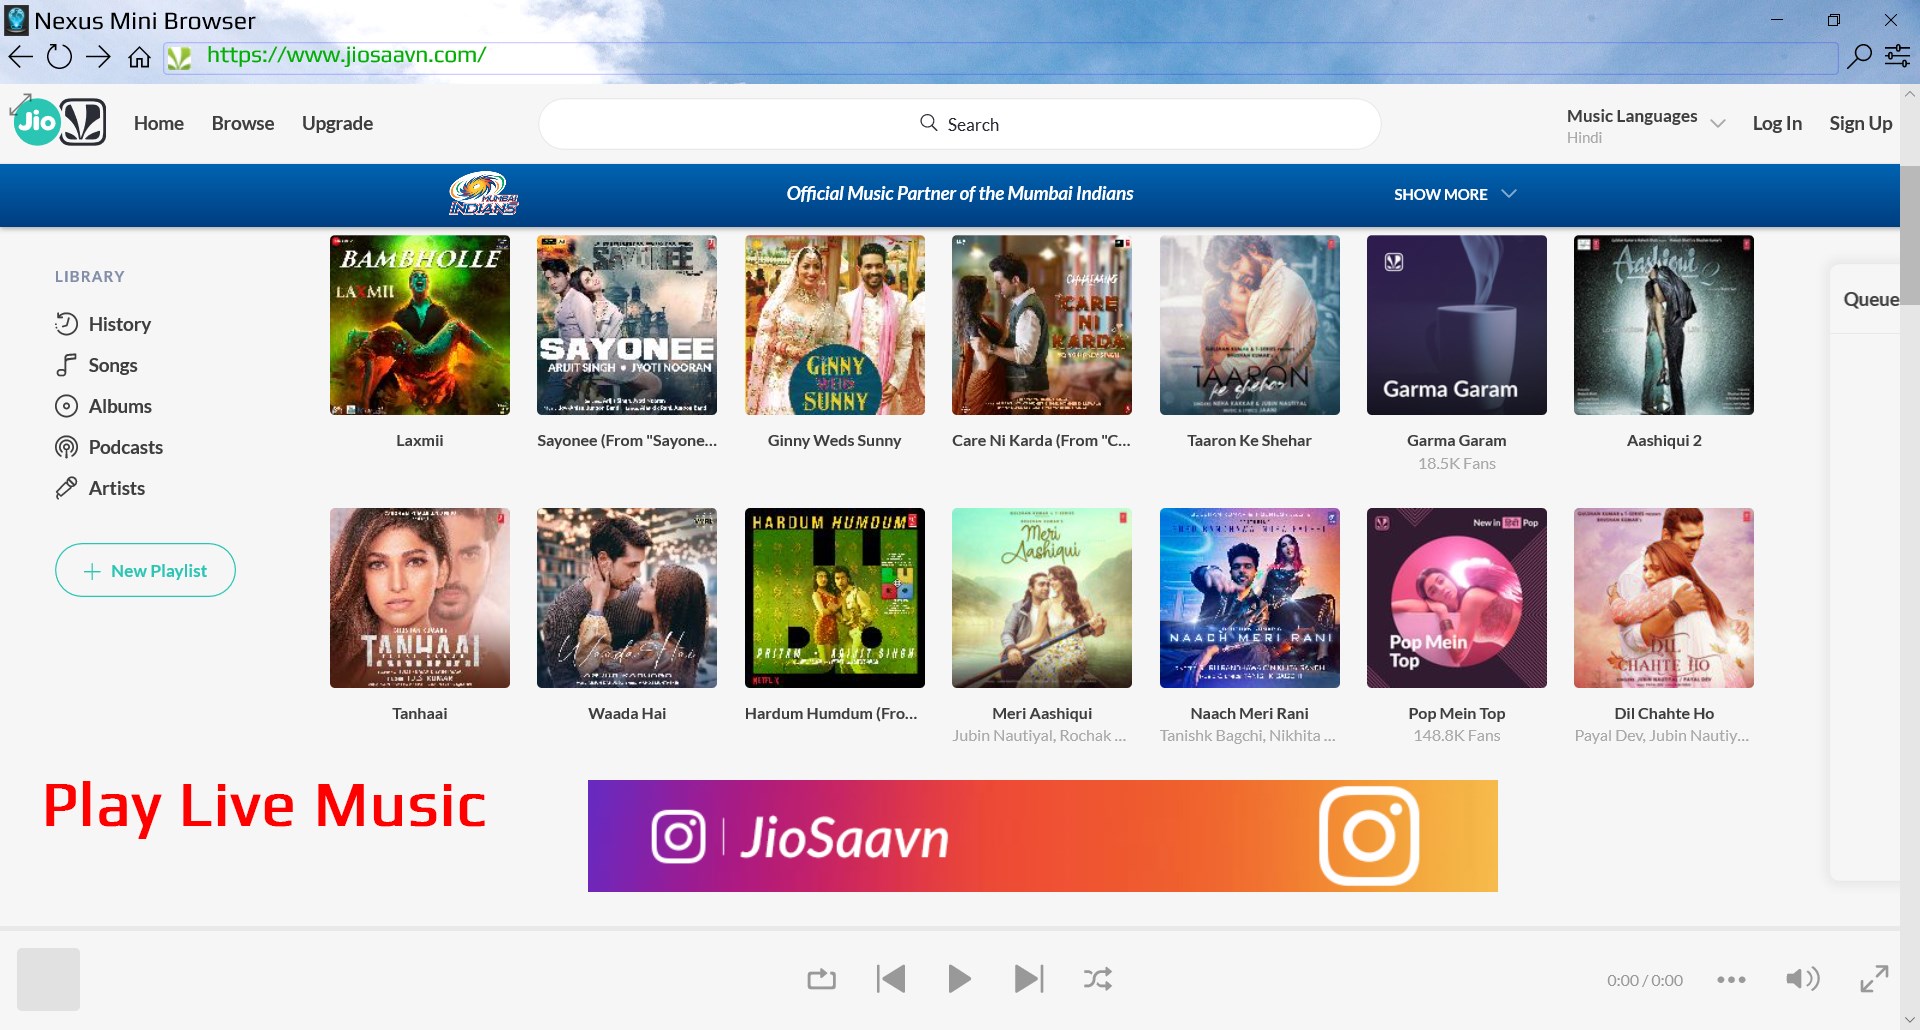Open the Garma Garam playlist cover
1920x1030 pixels.
click(x=1457, y=325)
